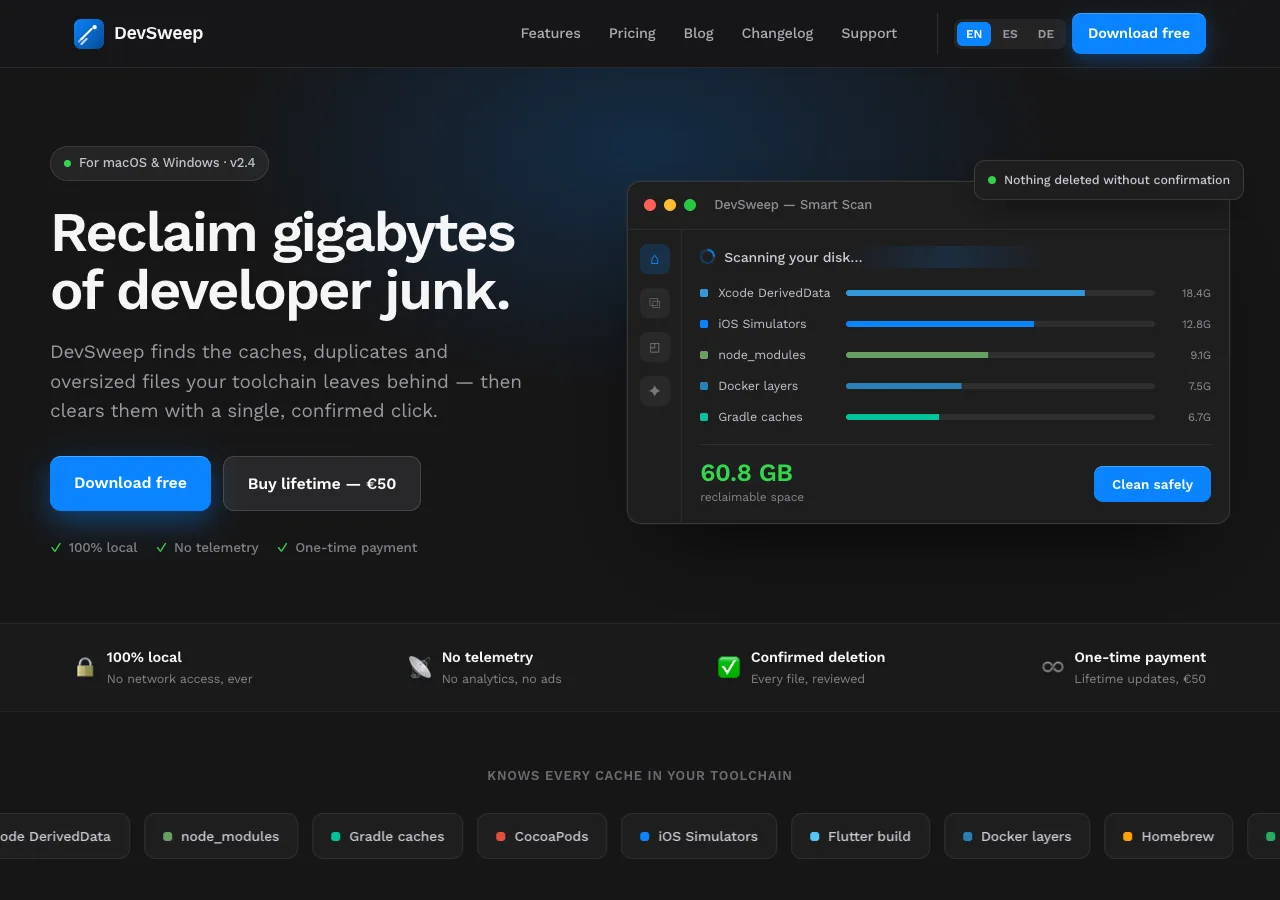Click the layout panel icon in app sidebar
The image size is (1280, 900).
655,347
